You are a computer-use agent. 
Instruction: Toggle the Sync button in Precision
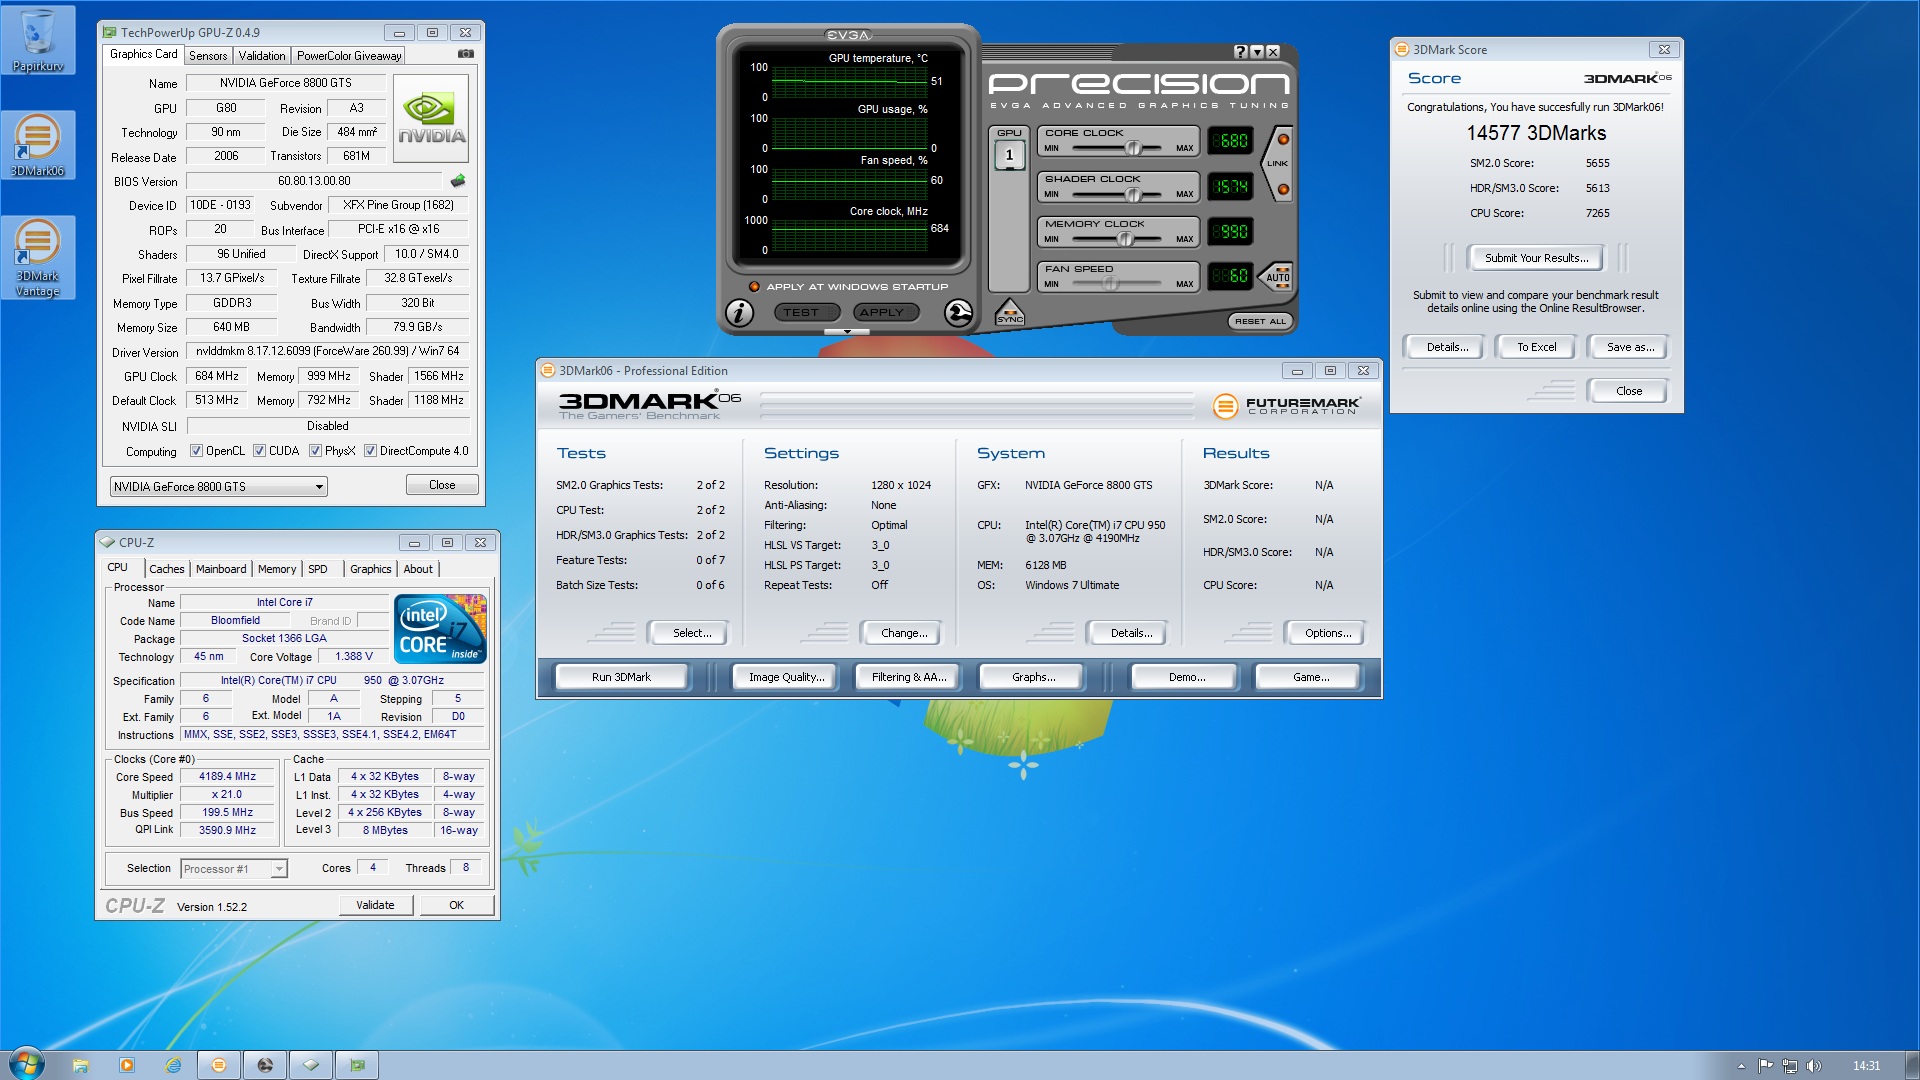(x=1010, y=314)
